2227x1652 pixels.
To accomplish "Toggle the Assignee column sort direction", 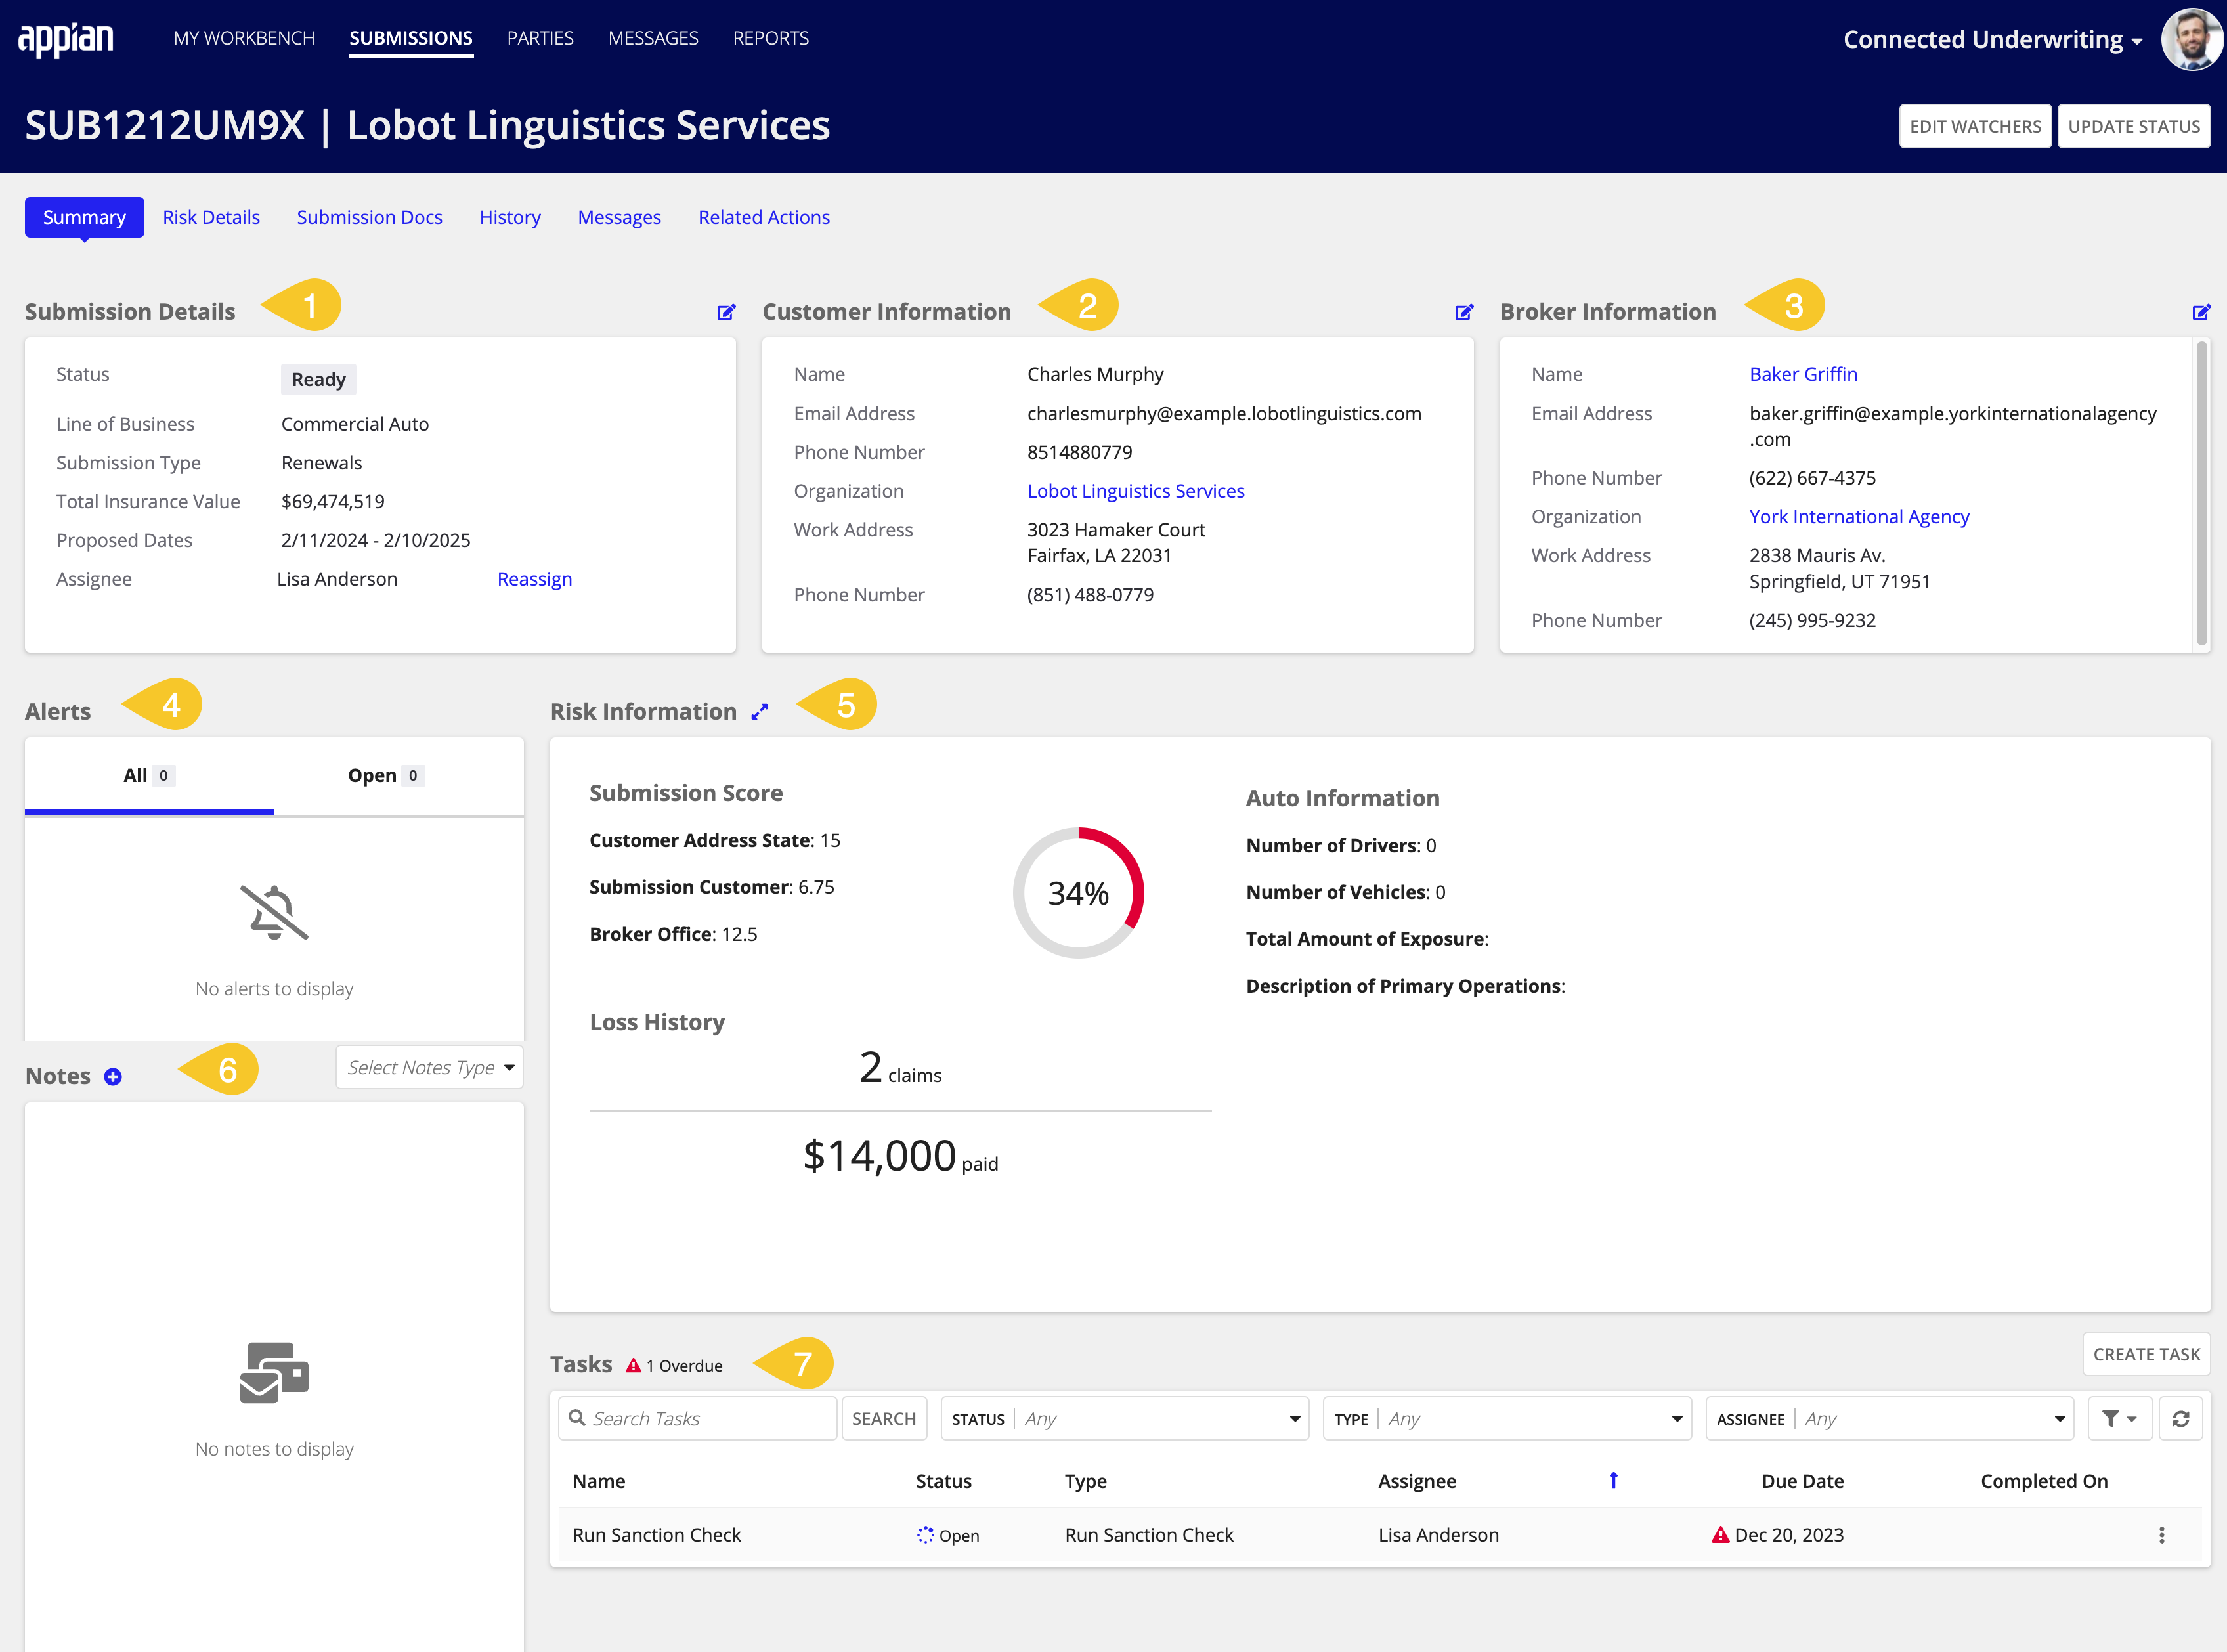I will tap(1614, 1480).
